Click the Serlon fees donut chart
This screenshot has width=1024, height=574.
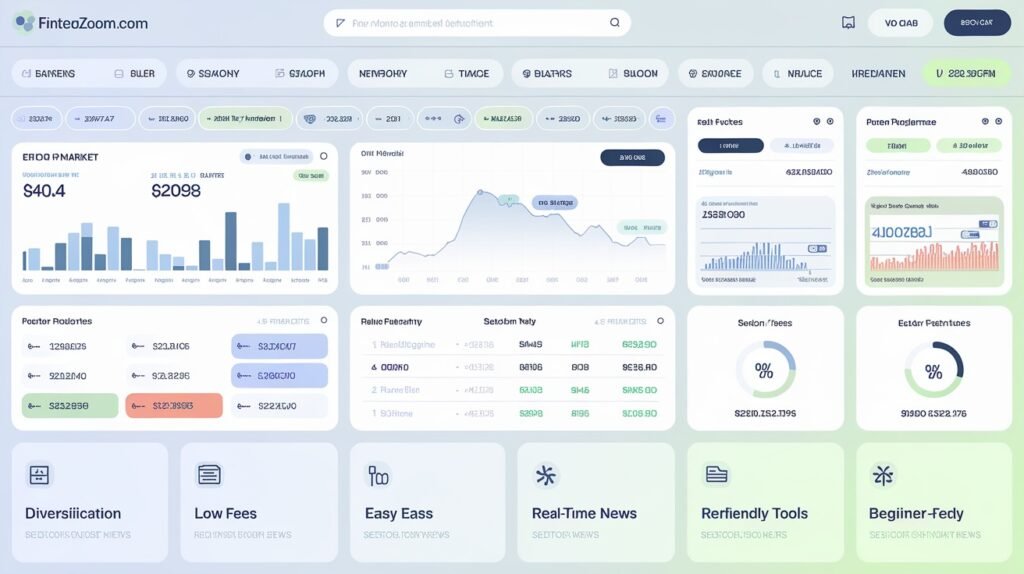(765, 370)
